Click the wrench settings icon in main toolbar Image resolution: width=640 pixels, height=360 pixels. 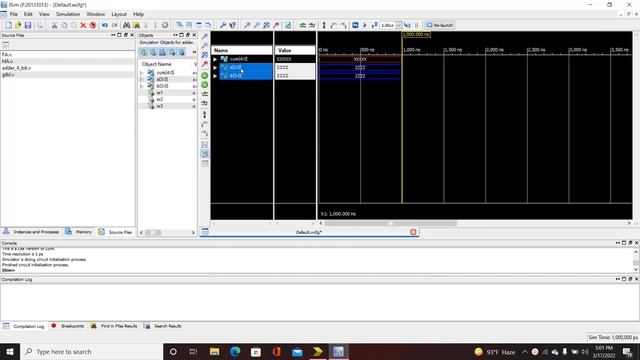coord(223,25)
